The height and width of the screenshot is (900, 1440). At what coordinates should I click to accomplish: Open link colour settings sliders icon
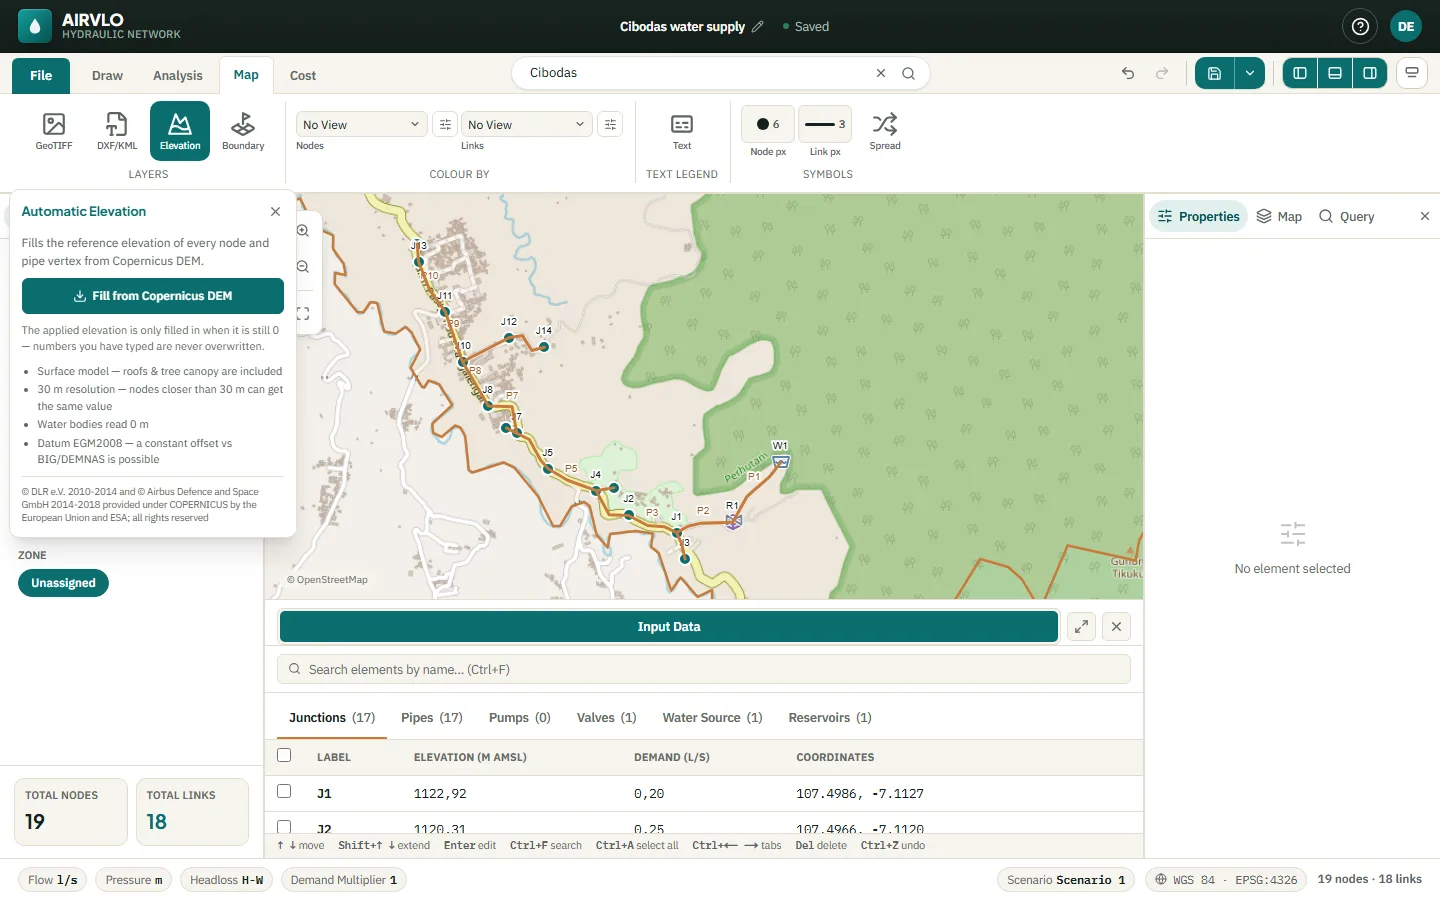(x=610, y=124)
